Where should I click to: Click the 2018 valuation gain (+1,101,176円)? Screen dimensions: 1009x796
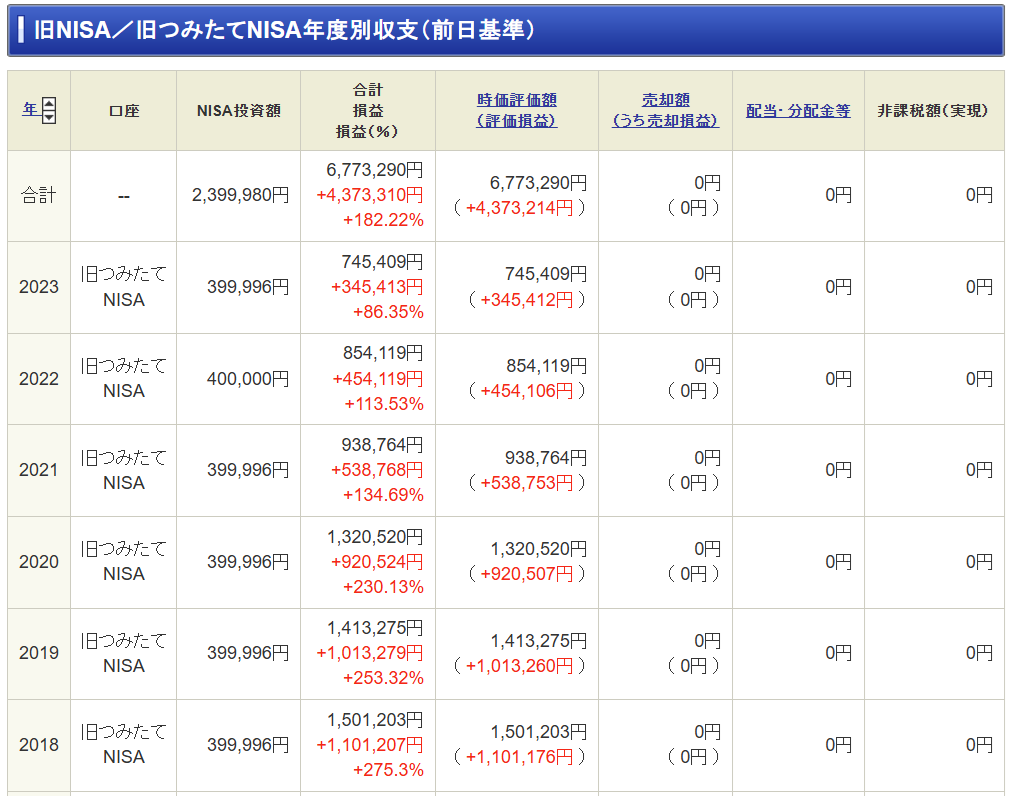click(x=519, y=757)
